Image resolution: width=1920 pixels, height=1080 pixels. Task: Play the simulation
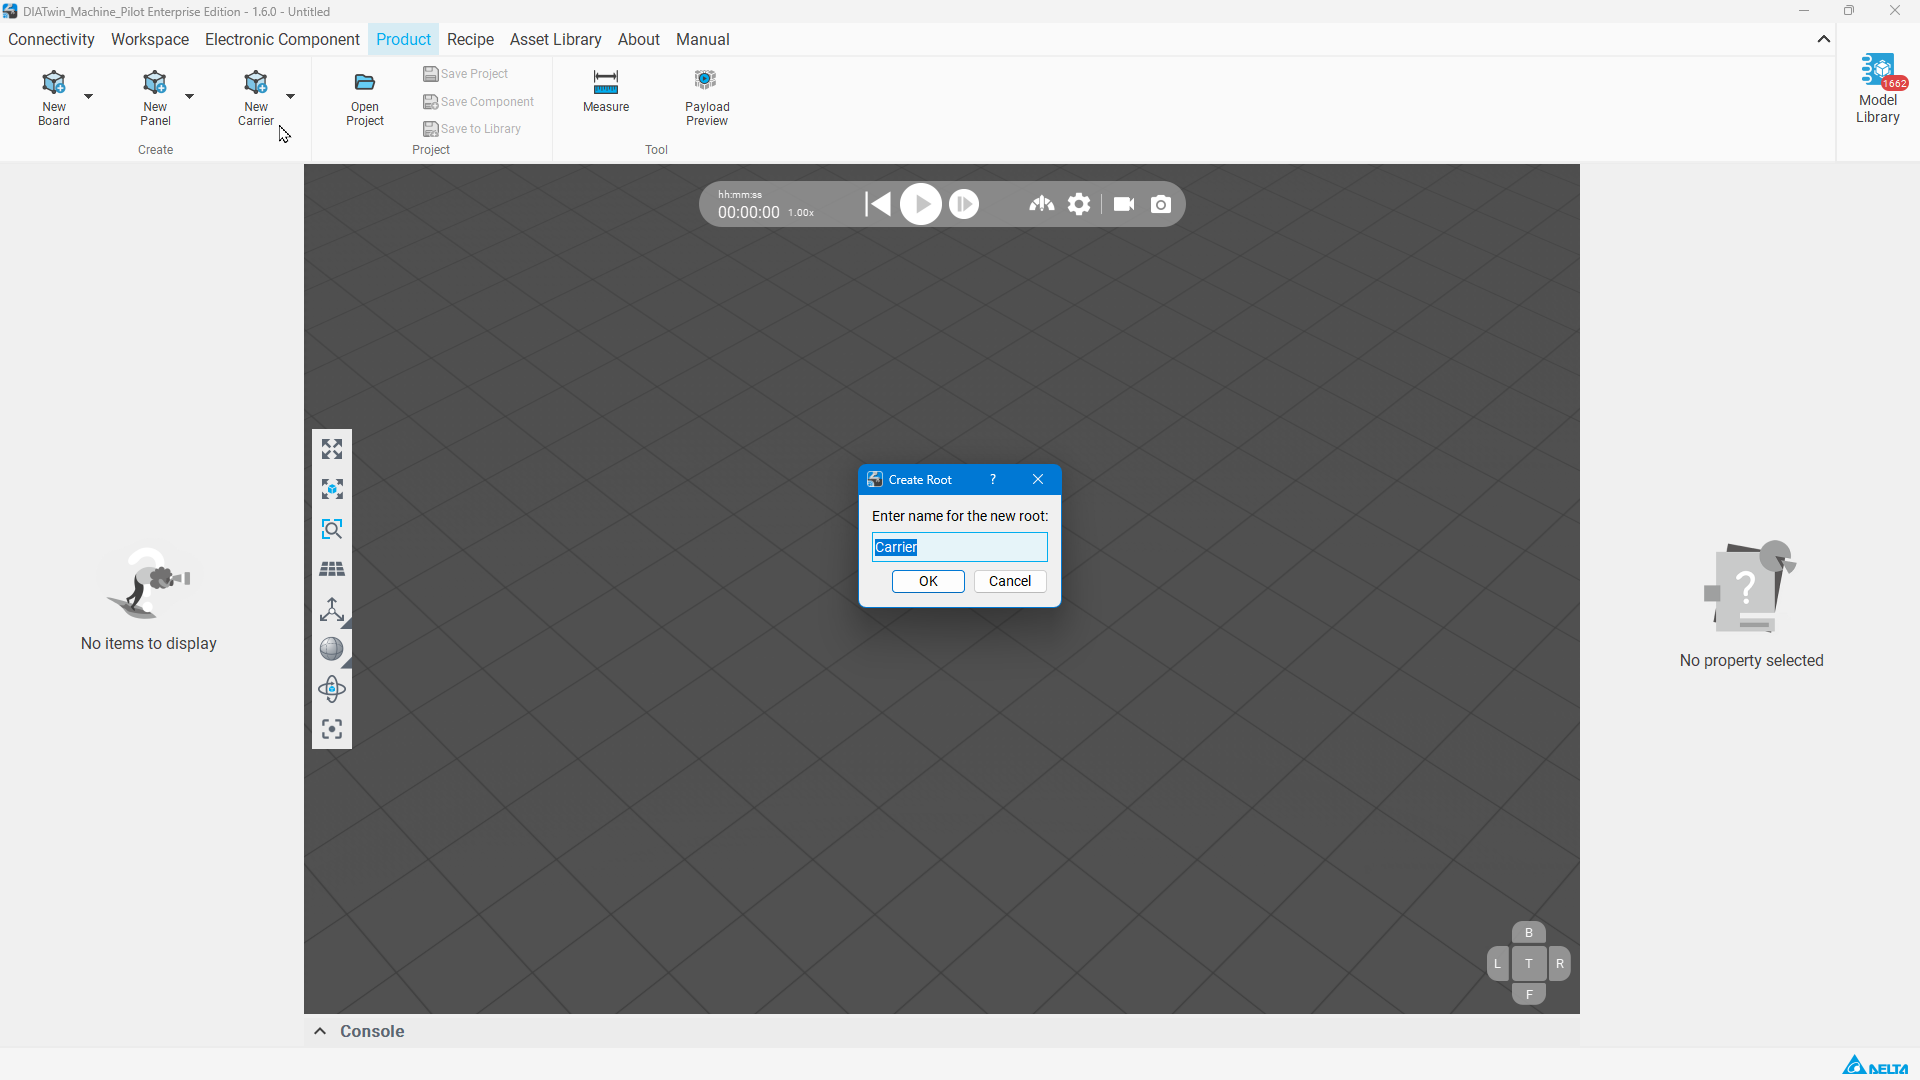click(x=921, y=204)
